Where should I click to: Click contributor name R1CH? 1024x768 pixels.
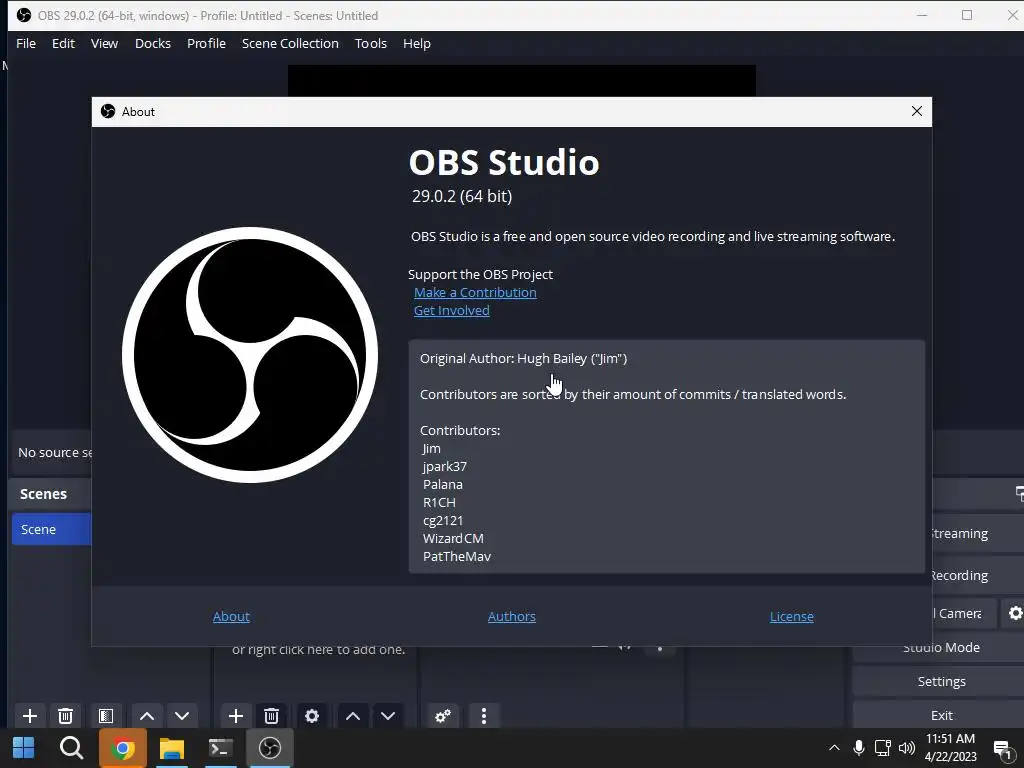point(439,502)
